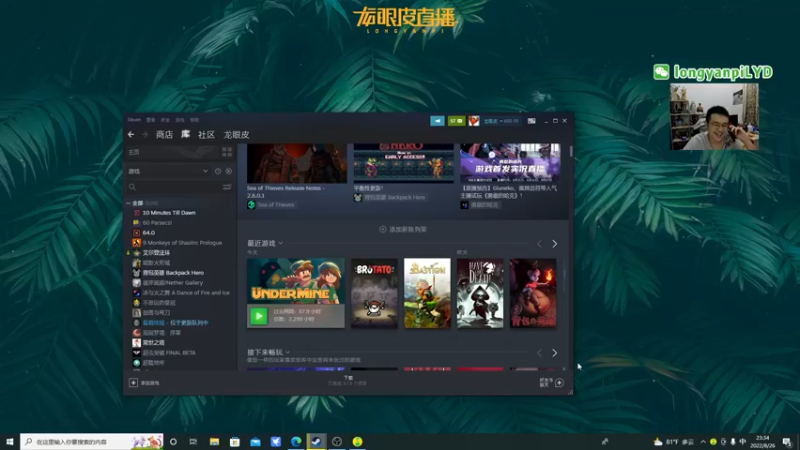Screen dimensions: 800x450
Task: Show next recent games with right arrow
Action: point(555,244)
